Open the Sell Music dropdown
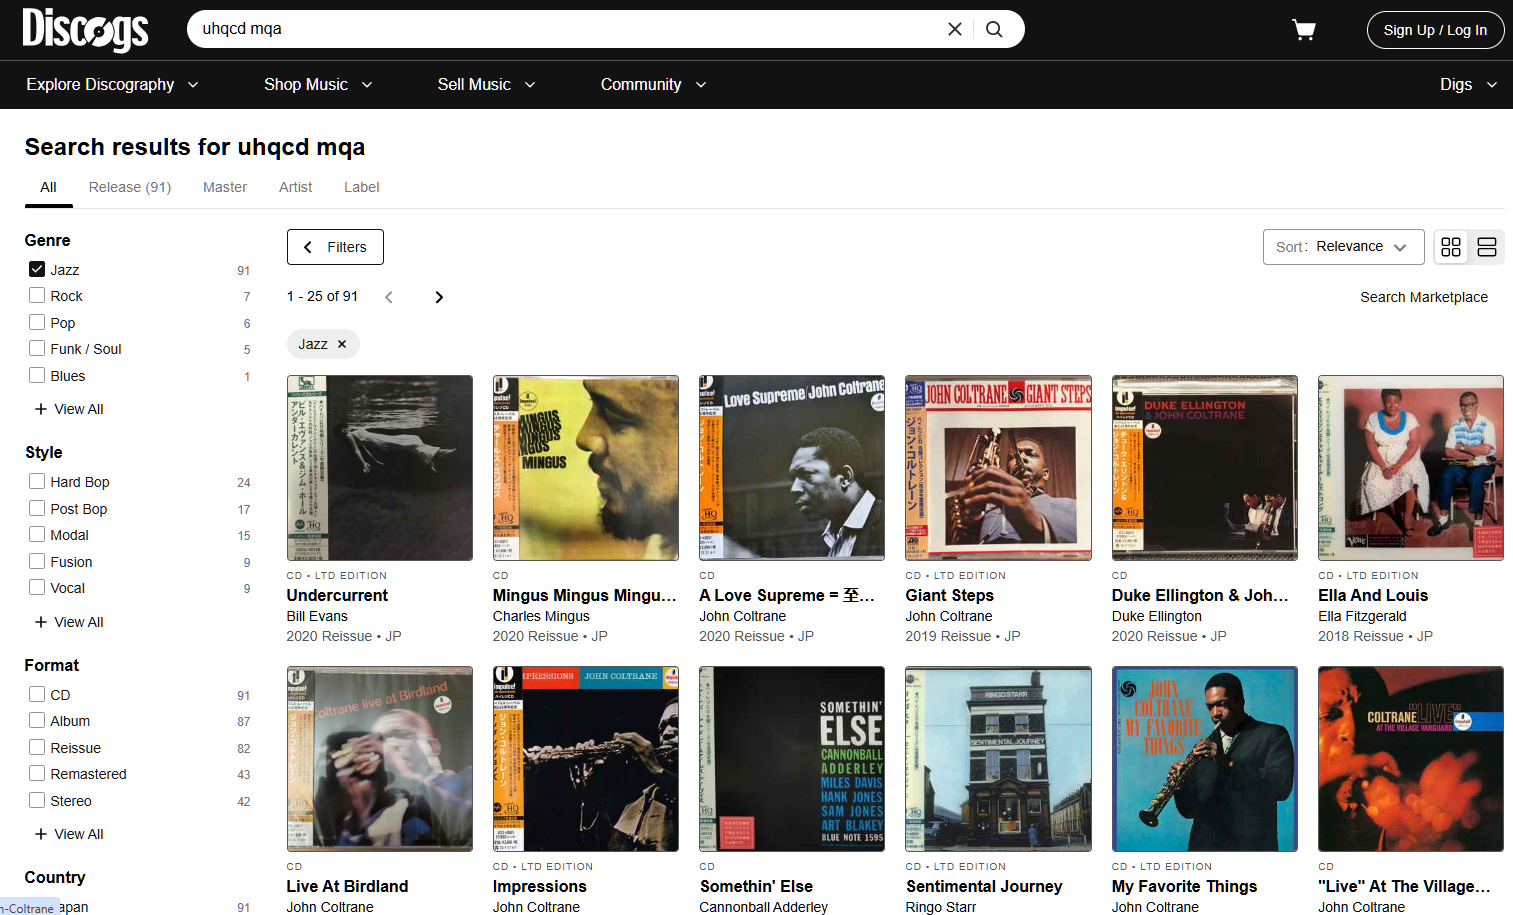 486,85
